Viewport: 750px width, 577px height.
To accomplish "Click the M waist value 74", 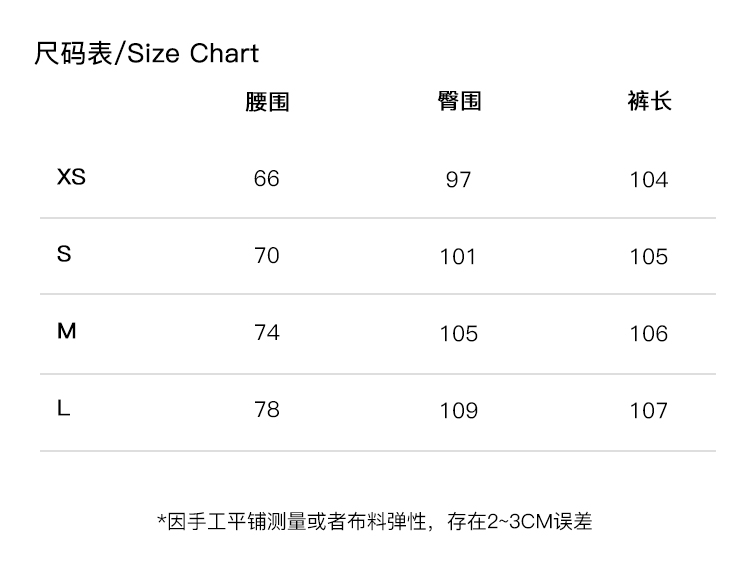I will [267, 333].
